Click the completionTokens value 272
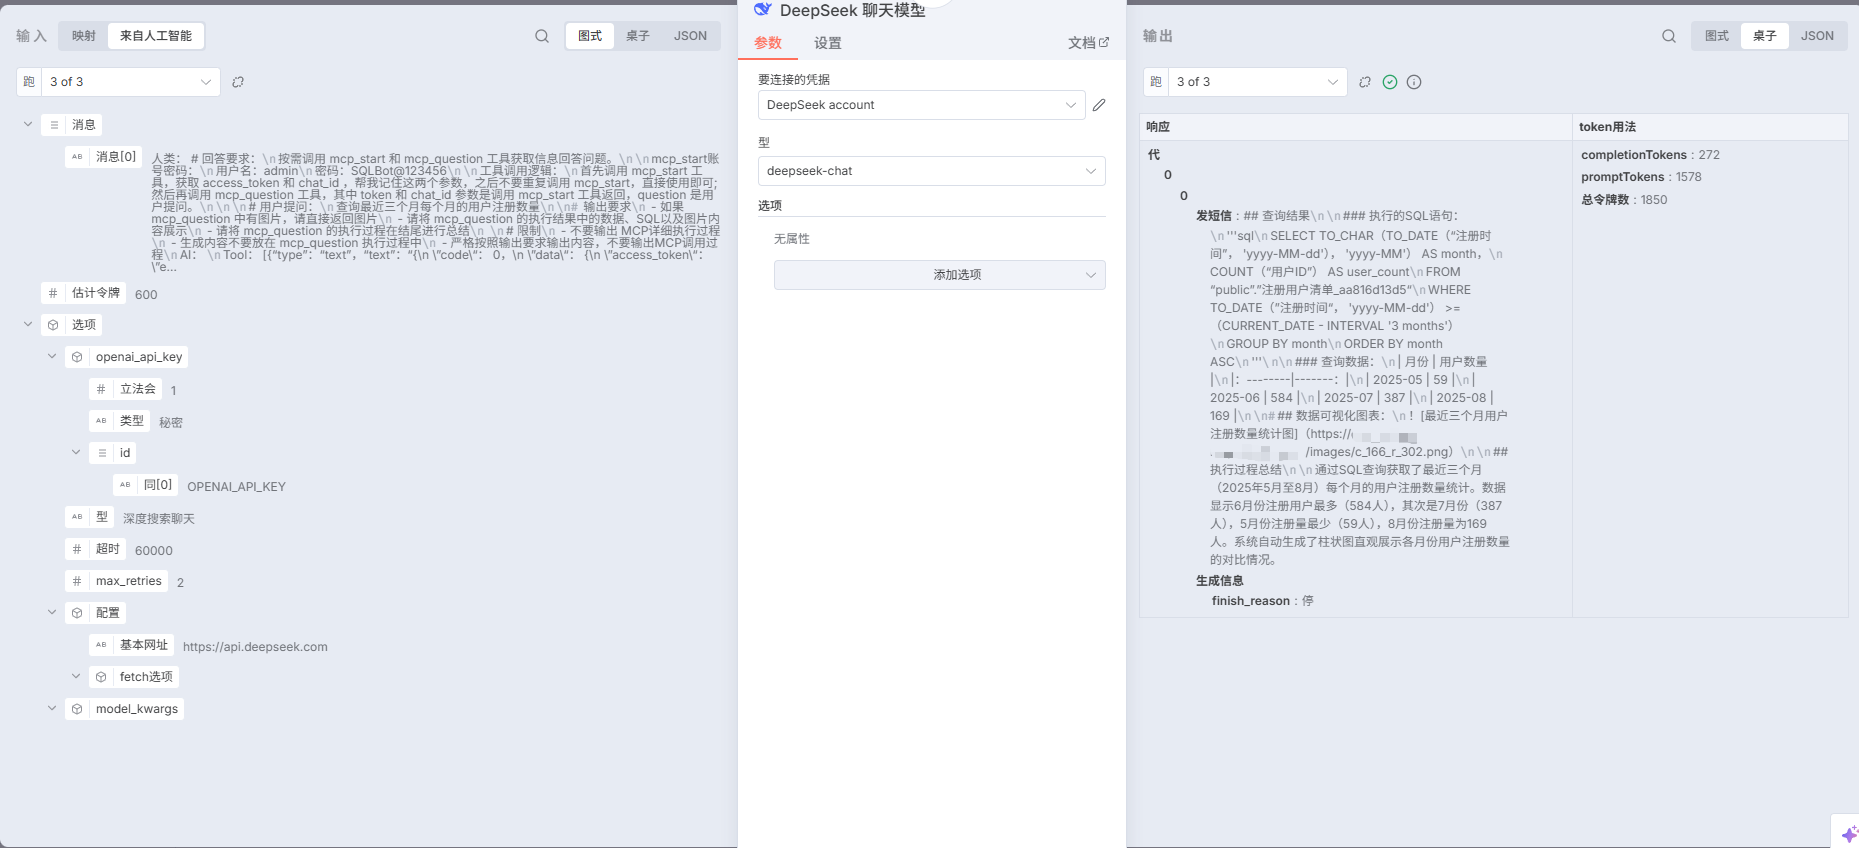The height and width of the screenshot is (848, 1859). (1709, 155)
